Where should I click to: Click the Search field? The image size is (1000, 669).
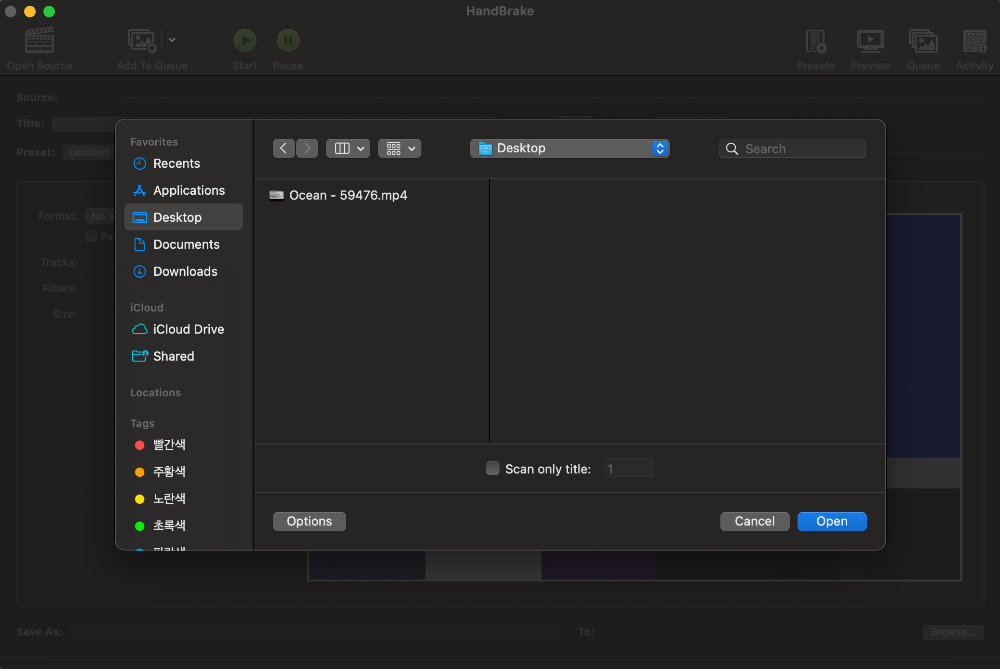tap(792, 149)
